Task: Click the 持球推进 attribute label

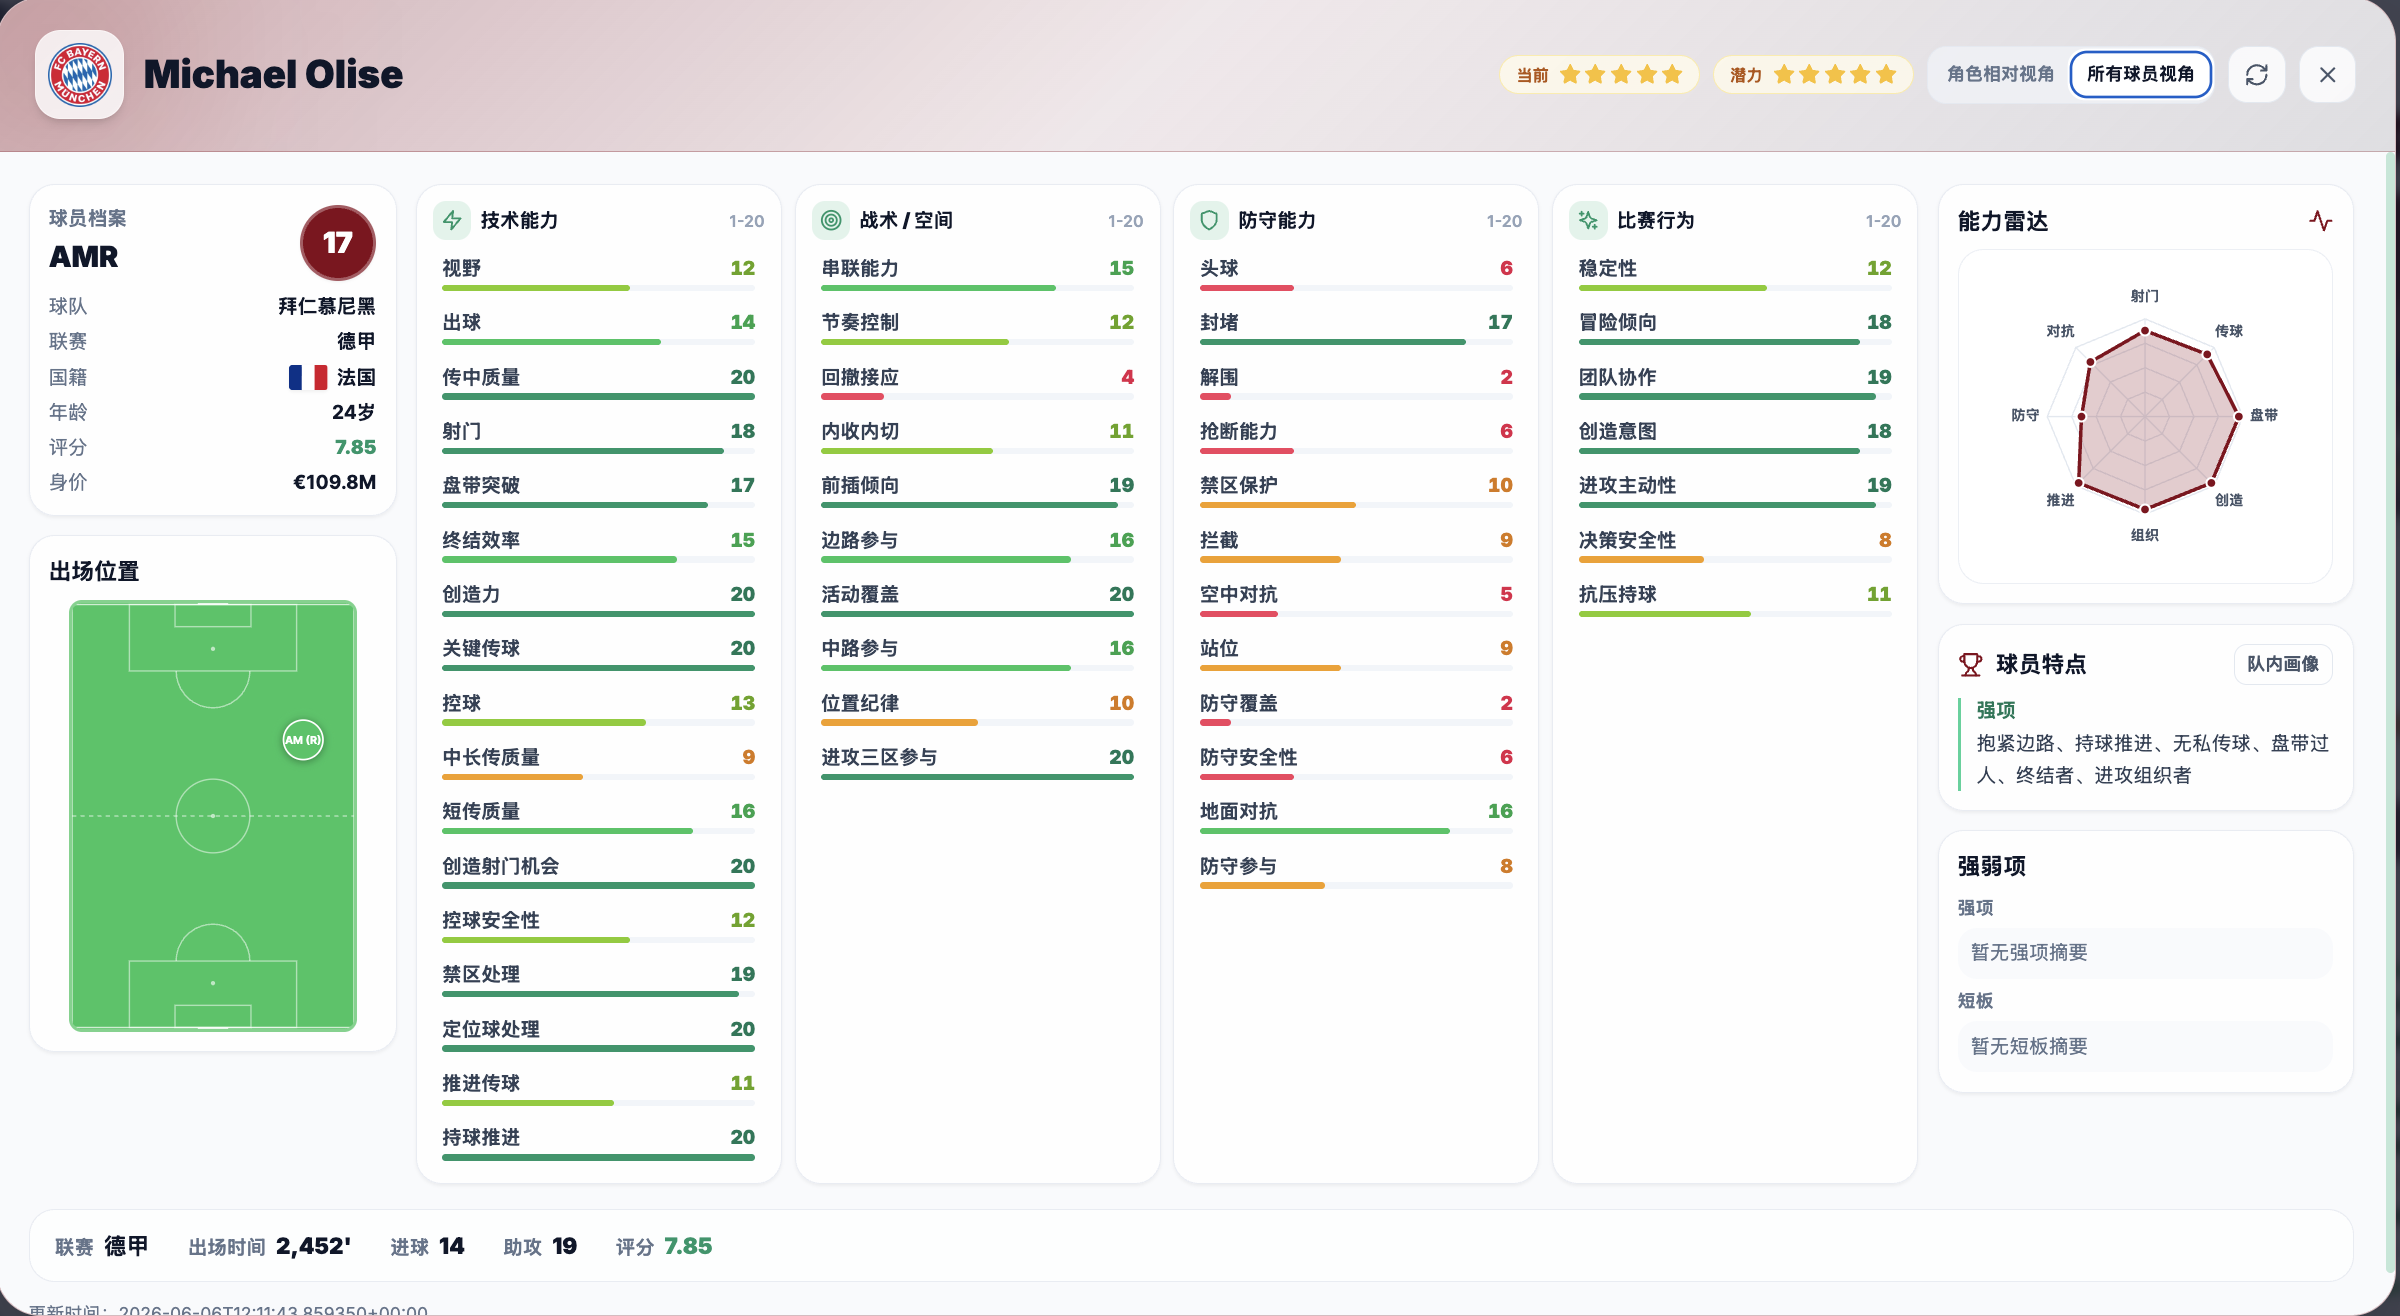Action: [x=481, y=1137]
